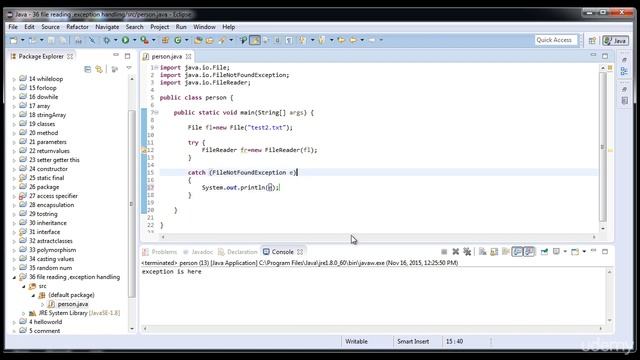Click the Search flashlight toolbar icon
This screenshot has width=640, height=360.
[x=222, y=40]
